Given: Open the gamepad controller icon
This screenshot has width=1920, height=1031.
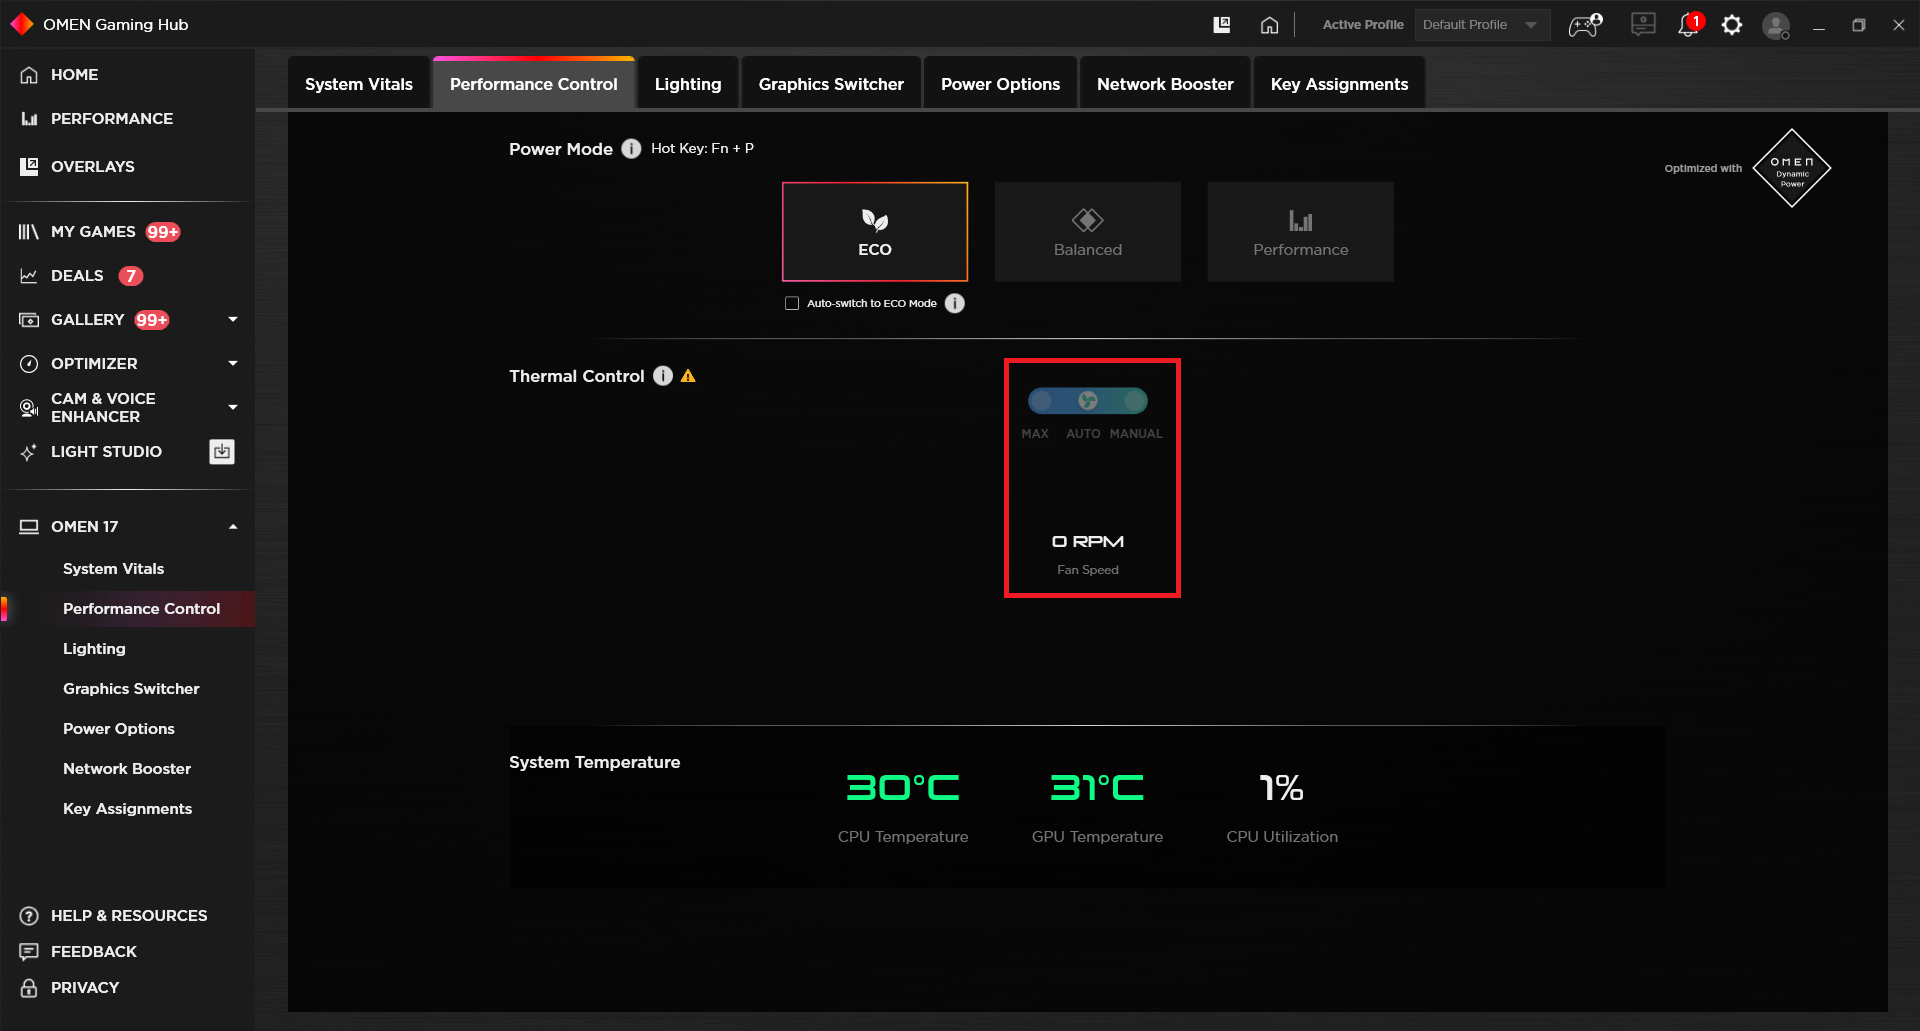Looking at the screenshot, I should pos(1585,25).
